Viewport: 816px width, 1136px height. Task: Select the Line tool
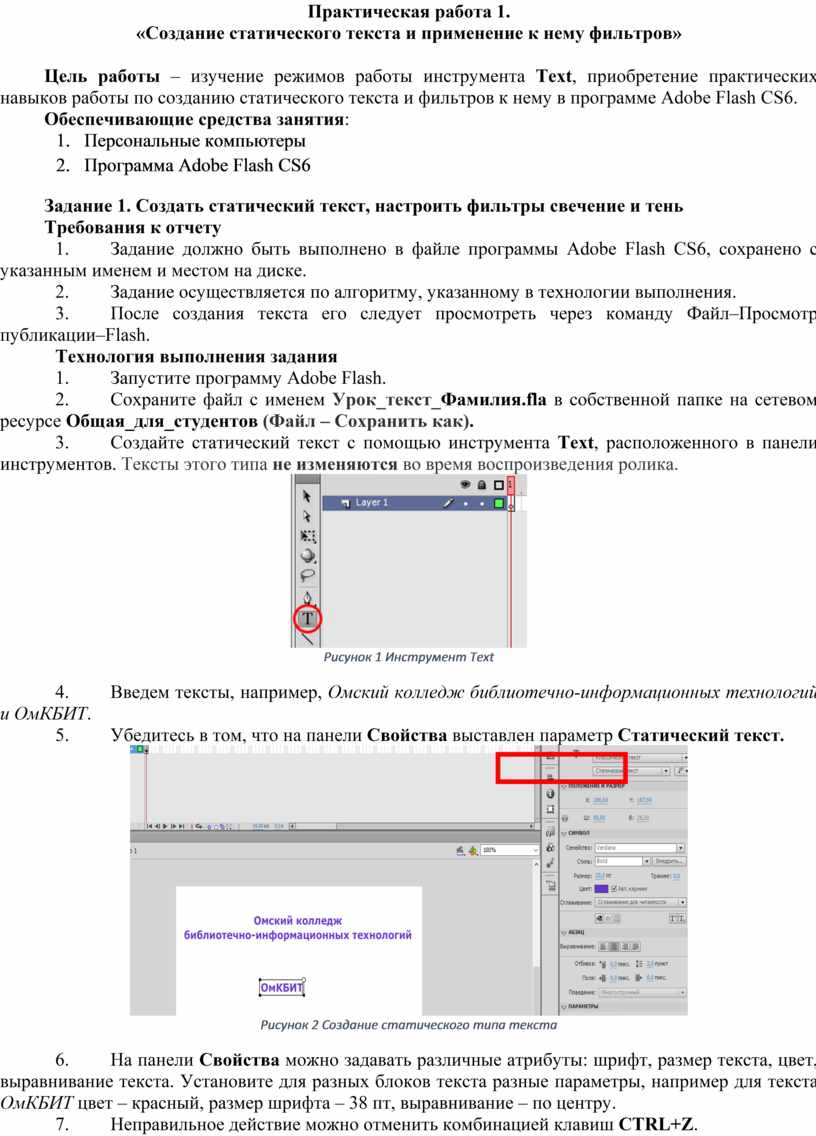(x=307, y=639)
